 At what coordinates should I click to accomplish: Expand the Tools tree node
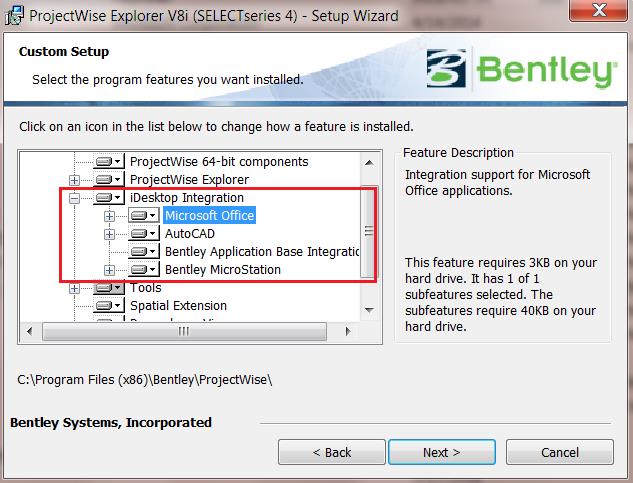tap(74, 288)
